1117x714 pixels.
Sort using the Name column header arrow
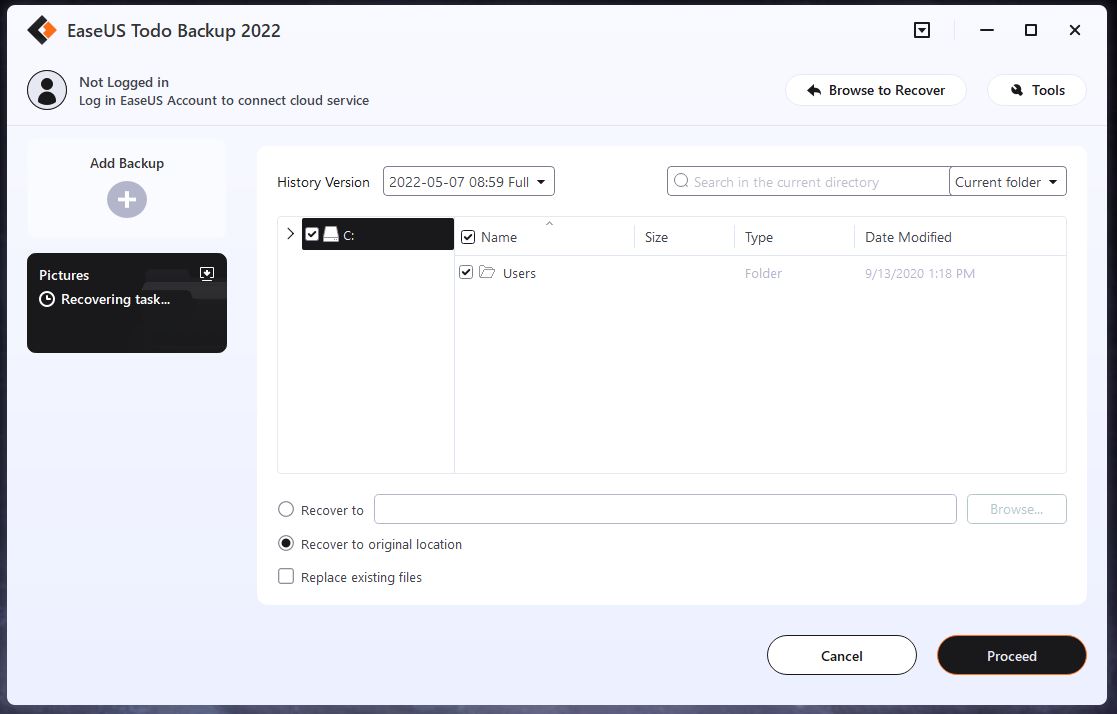pyautogui.click(x=549, y=224)
